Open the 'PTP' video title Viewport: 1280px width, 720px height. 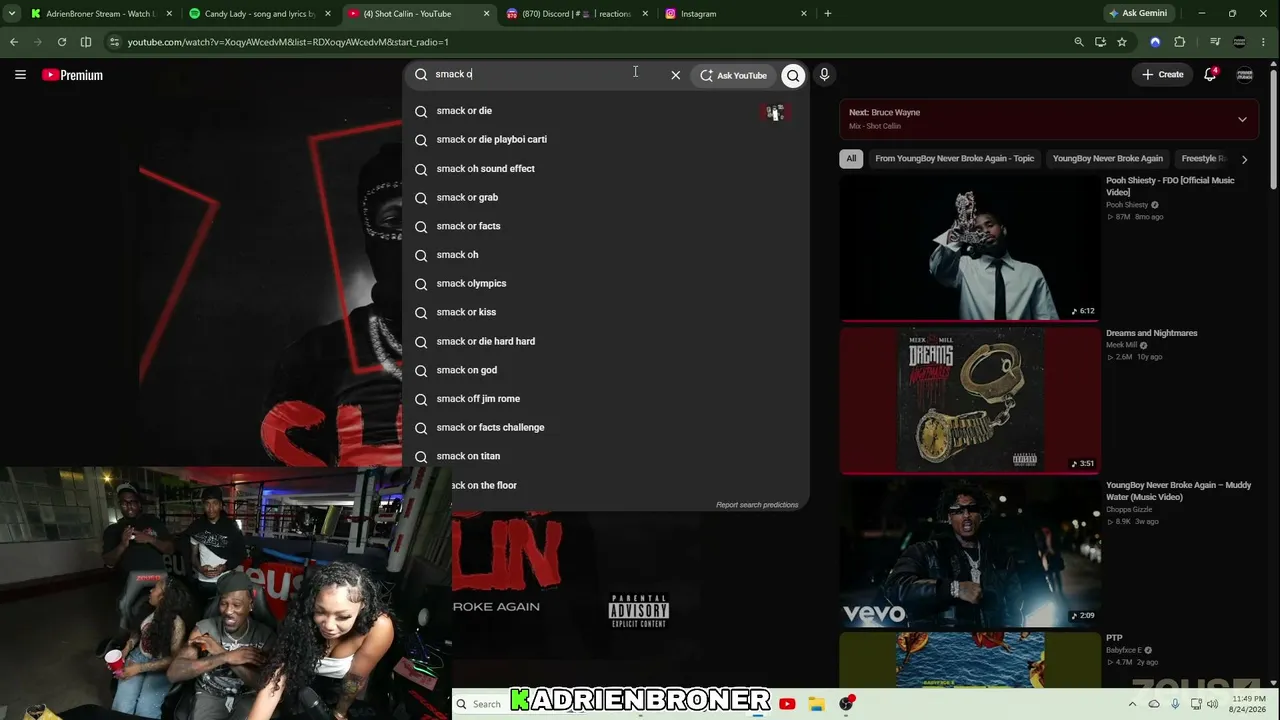pyautogui.click(x=1114, y=638)
